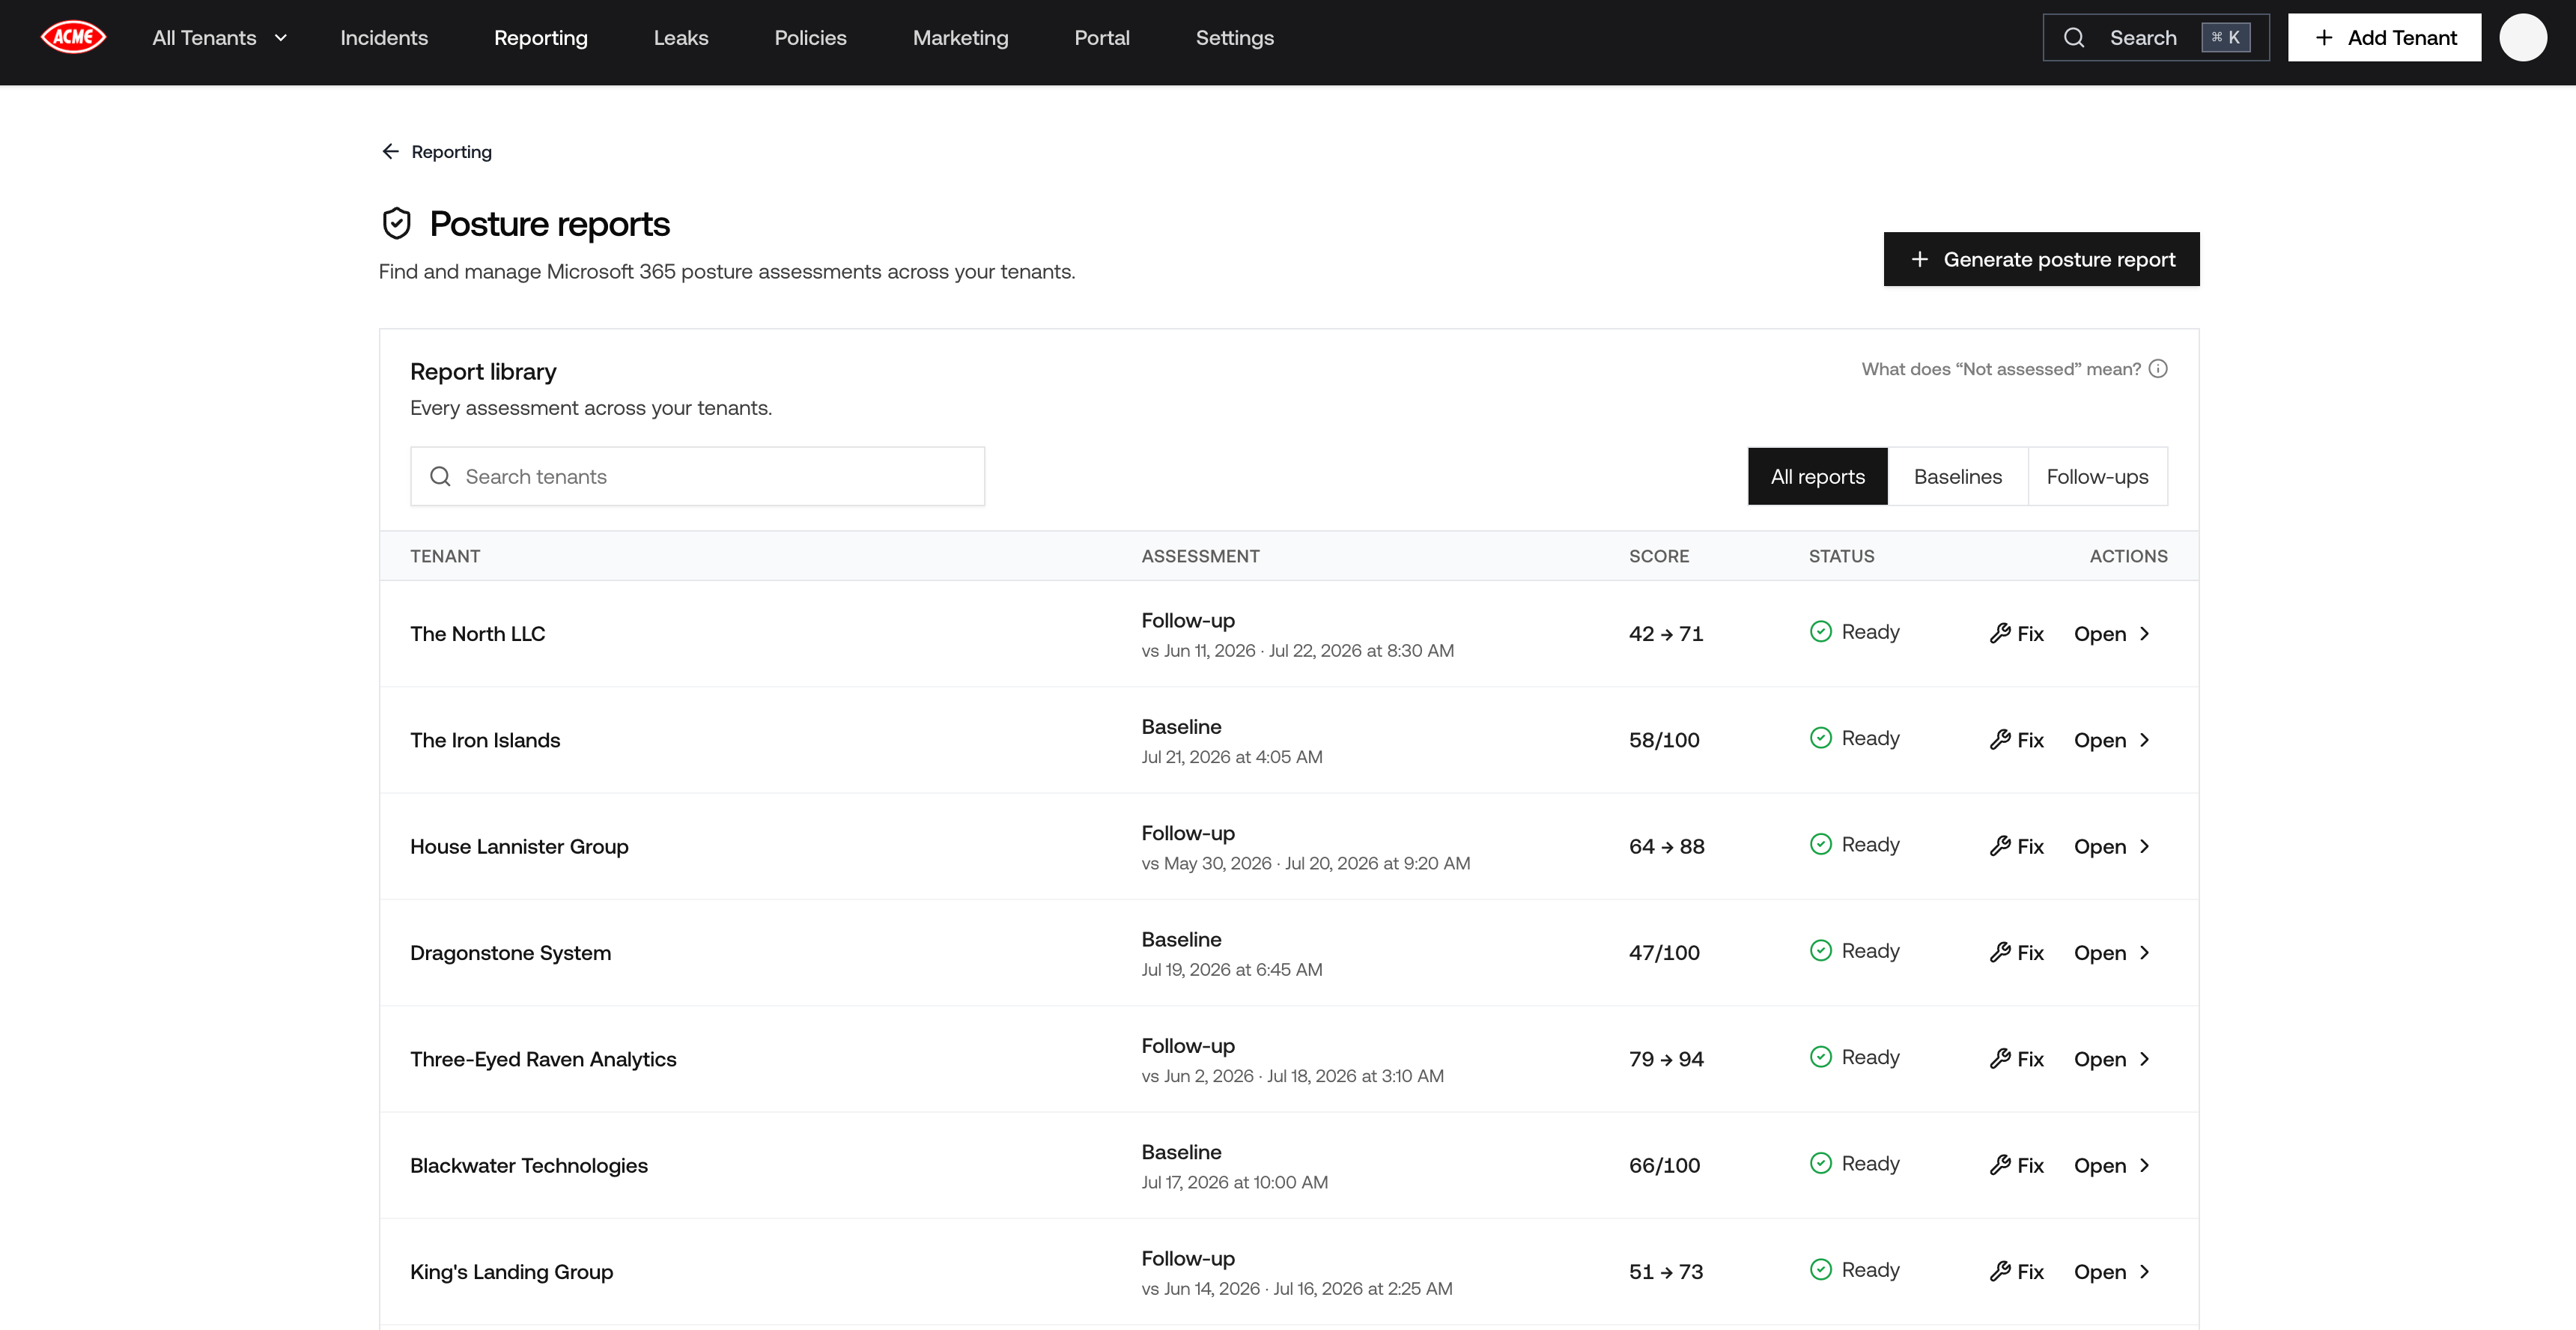Click Ready check icon for House Lannister Group
This screenshot has width=2576, height=1330.
(x=1821, y=844)
